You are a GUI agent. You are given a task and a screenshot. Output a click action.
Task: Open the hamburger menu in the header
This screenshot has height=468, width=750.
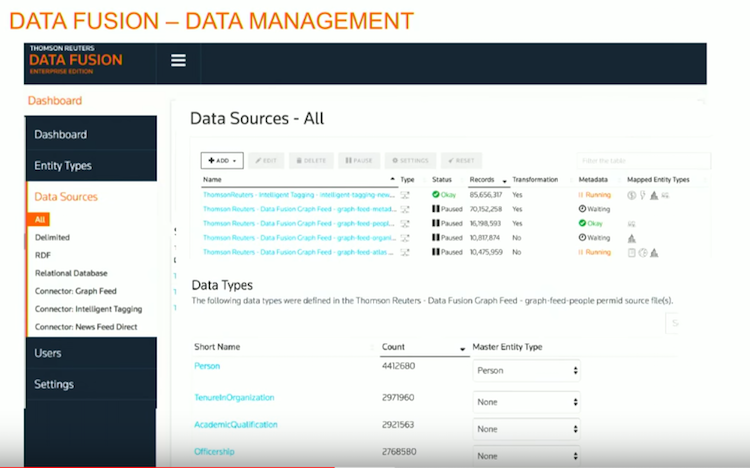tap(178, 60)
